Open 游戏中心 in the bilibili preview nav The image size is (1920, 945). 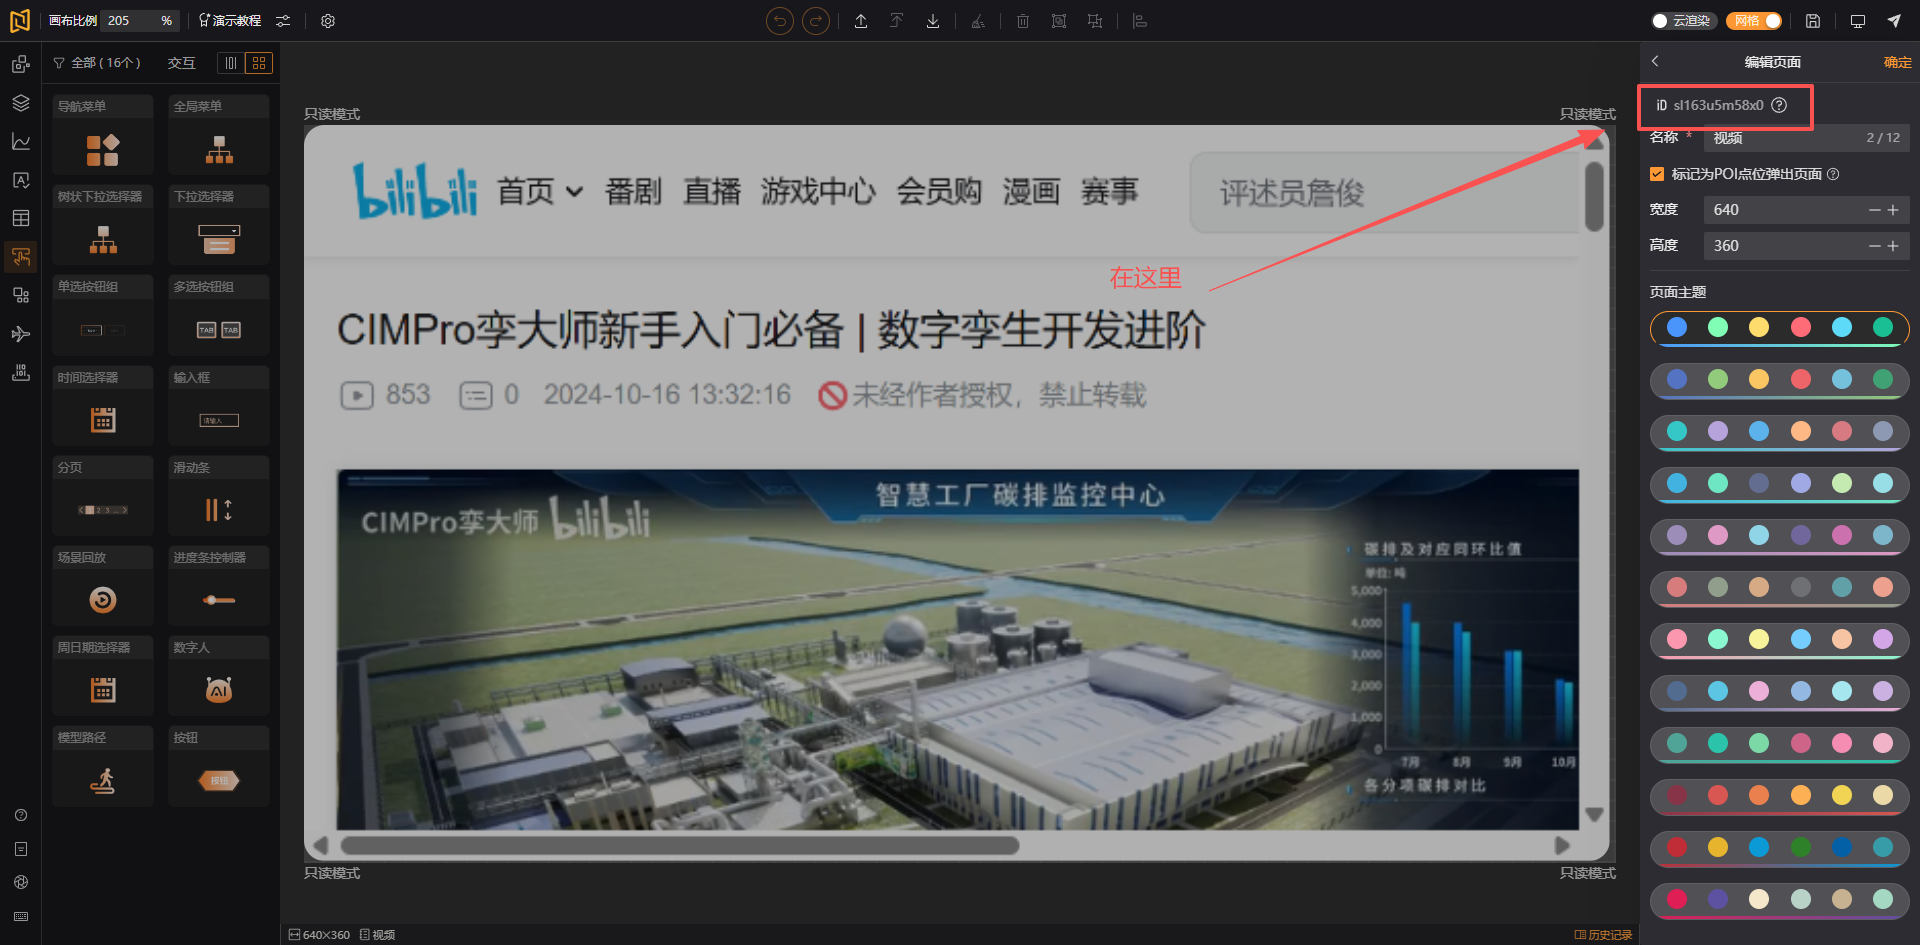[818, 191]
